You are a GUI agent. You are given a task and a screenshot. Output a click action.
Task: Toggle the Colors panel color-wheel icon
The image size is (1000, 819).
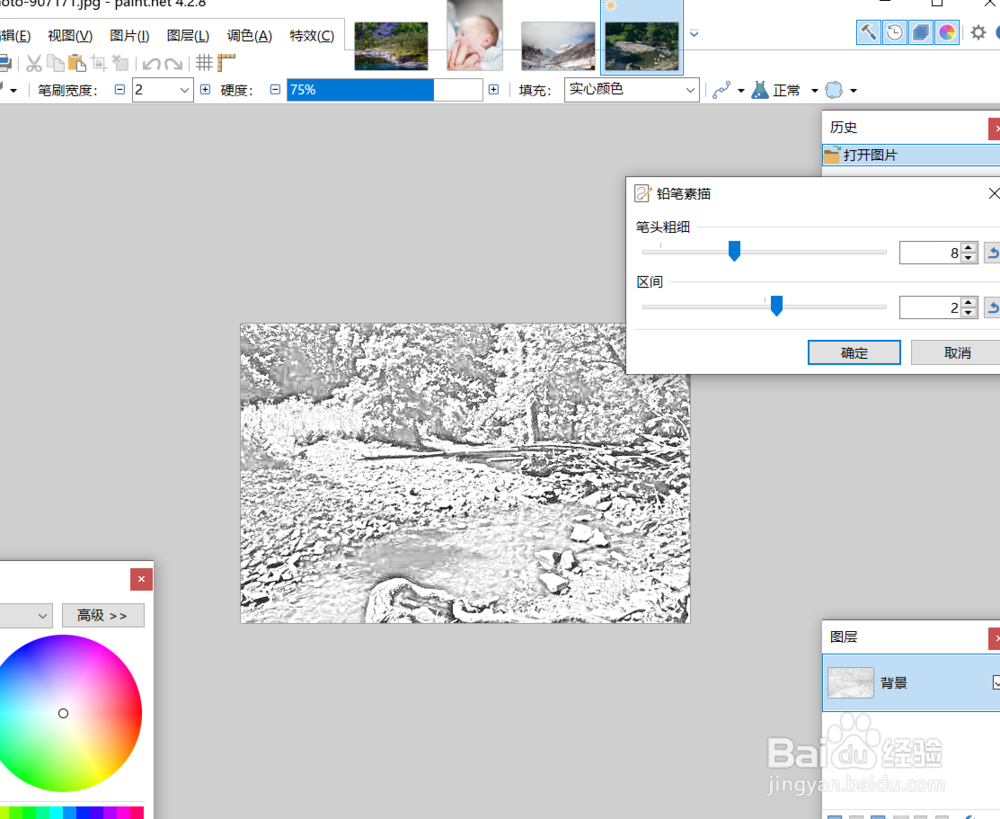click(x=947, y=32)
